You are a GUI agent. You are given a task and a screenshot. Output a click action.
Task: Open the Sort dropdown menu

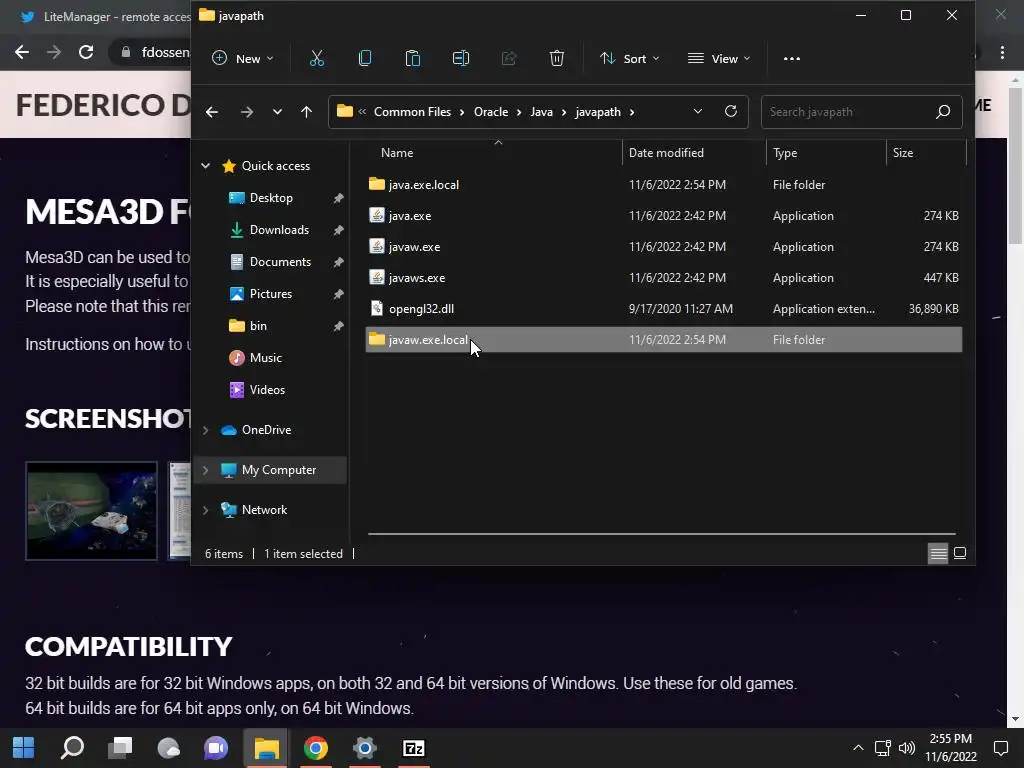pos(630,59)
